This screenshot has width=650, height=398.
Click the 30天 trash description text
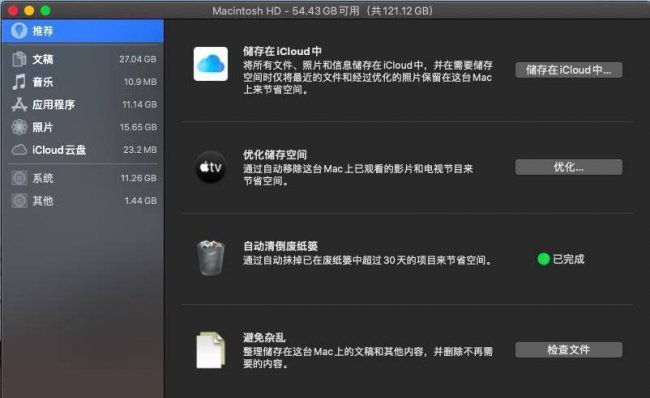tap(368, 260)
